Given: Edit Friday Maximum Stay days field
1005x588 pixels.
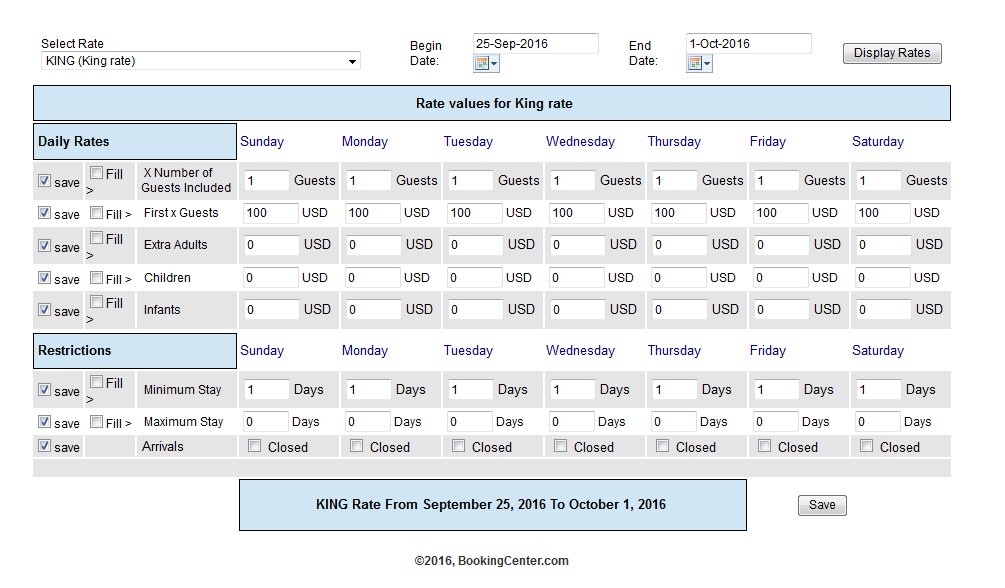Looking at the screenshot, I should 776,422.
